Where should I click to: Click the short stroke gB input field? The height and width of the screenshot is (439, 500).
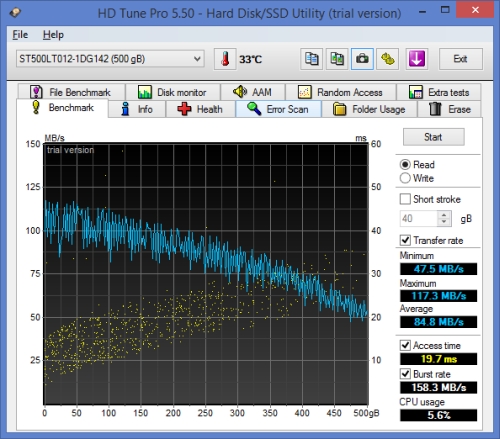coord(419,219)
